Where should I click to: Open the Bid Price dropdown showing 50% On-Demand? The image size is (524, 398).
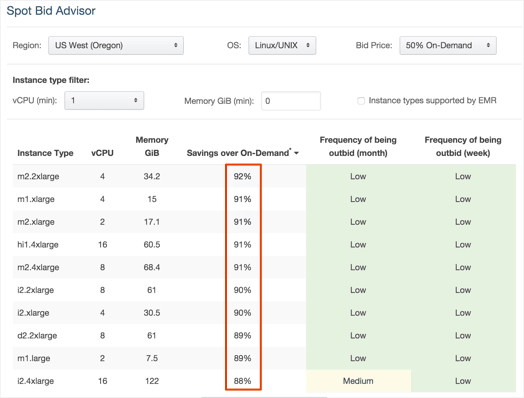[448, 45]
